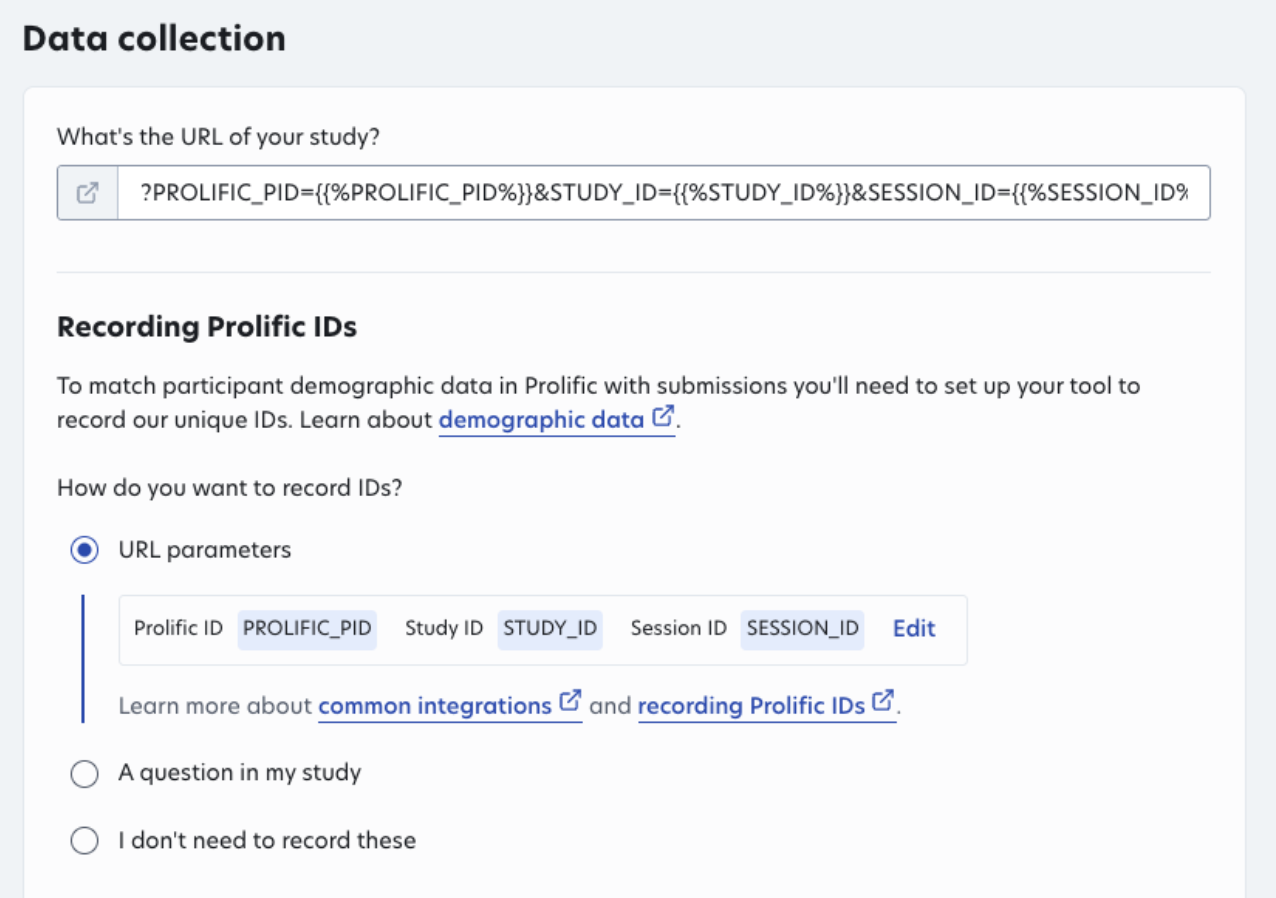Select the URL parameters radio option
Screen dimensions: 1276x898
(84, 550)
